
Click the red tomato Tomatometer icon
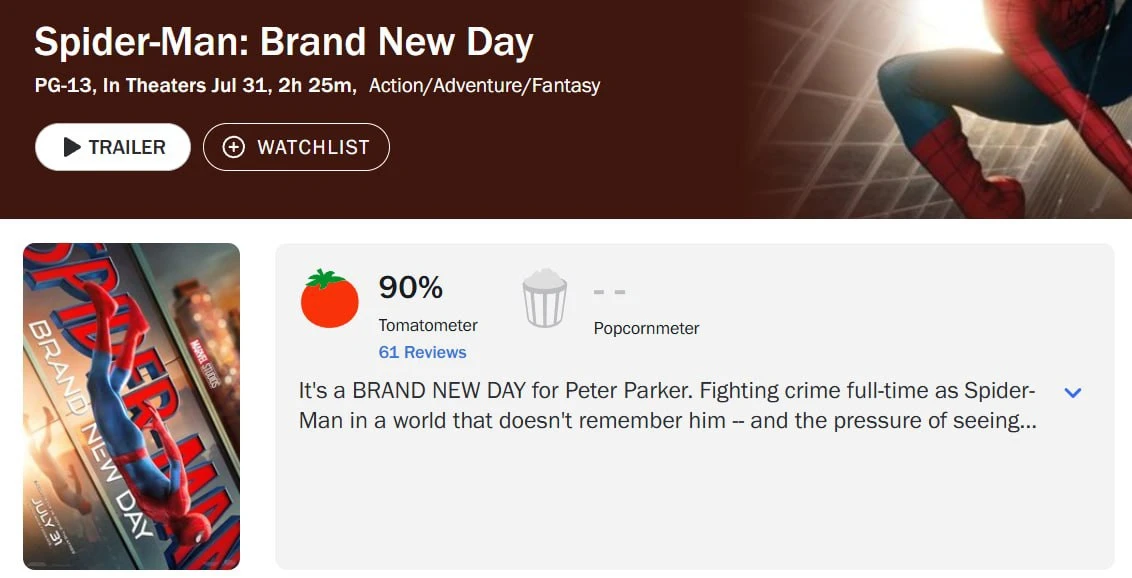click(329, 299)
